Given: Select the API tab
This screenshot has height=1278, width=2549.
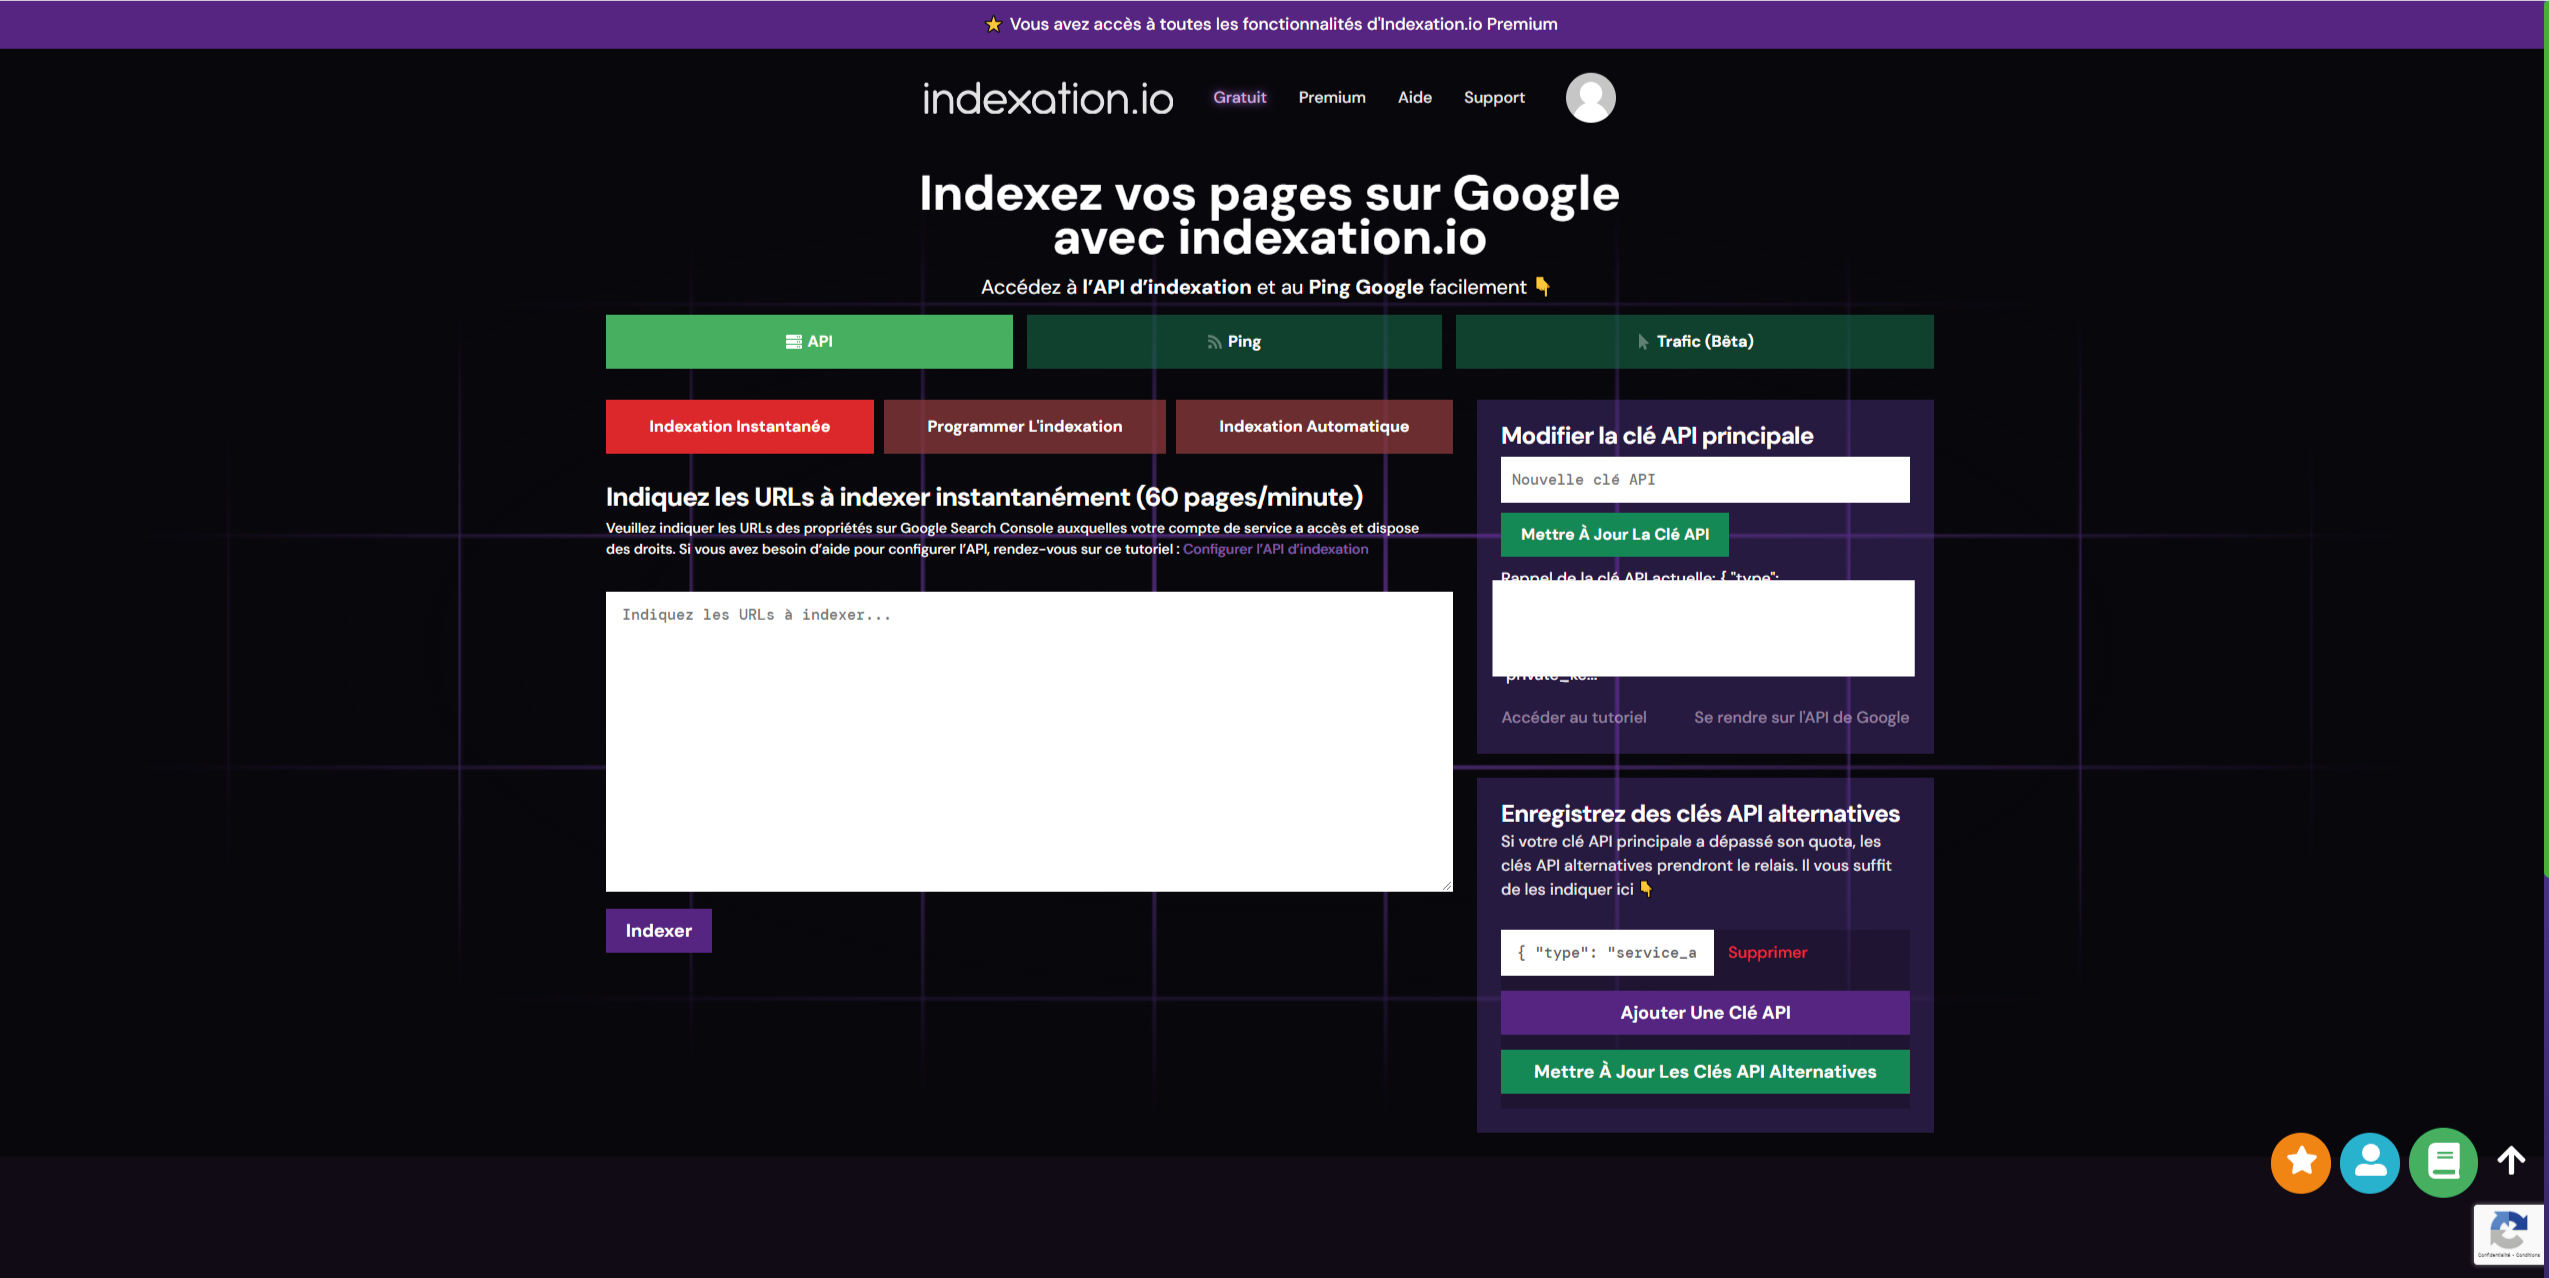Looking at the screenshot, I should (x=809, y=342).
